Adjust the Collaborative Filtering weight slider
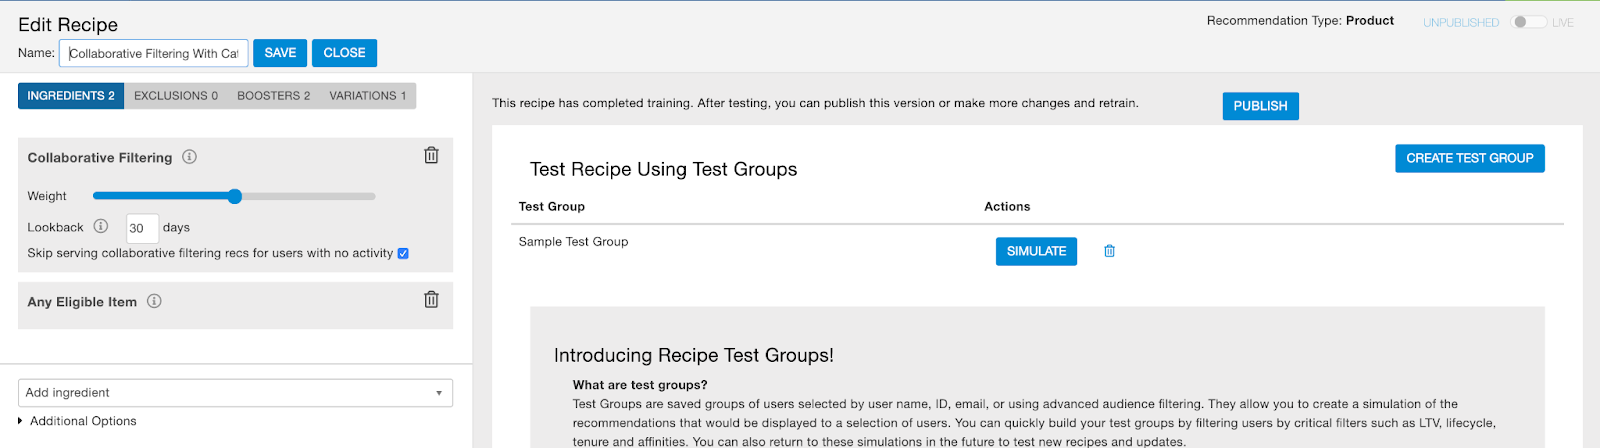Viewport: 1600px width, 448px height. [235, 196]
